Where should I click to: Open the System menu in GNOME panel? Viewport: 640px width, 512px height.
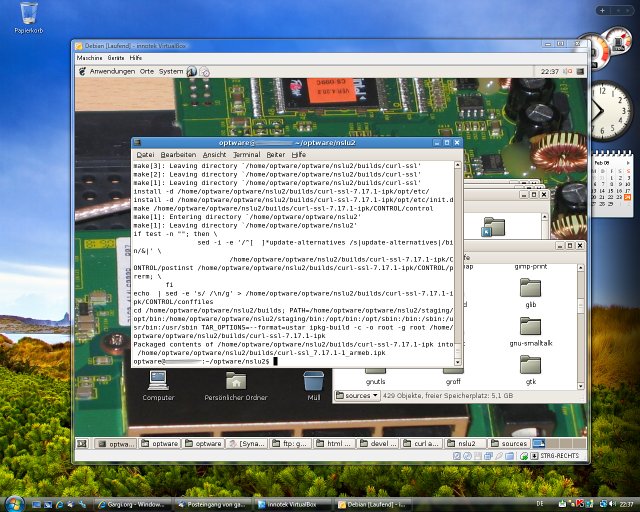(171, 71)
